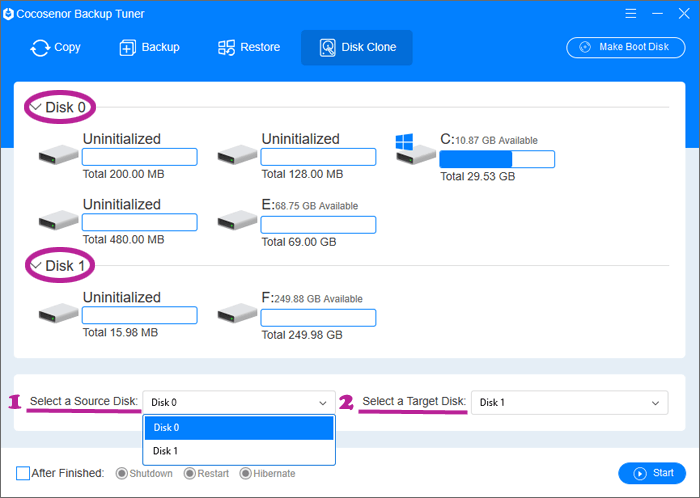This screenshot has width=700, height=498.
Task: Switch to the Backup tab
Action: (x=150, y=47)
